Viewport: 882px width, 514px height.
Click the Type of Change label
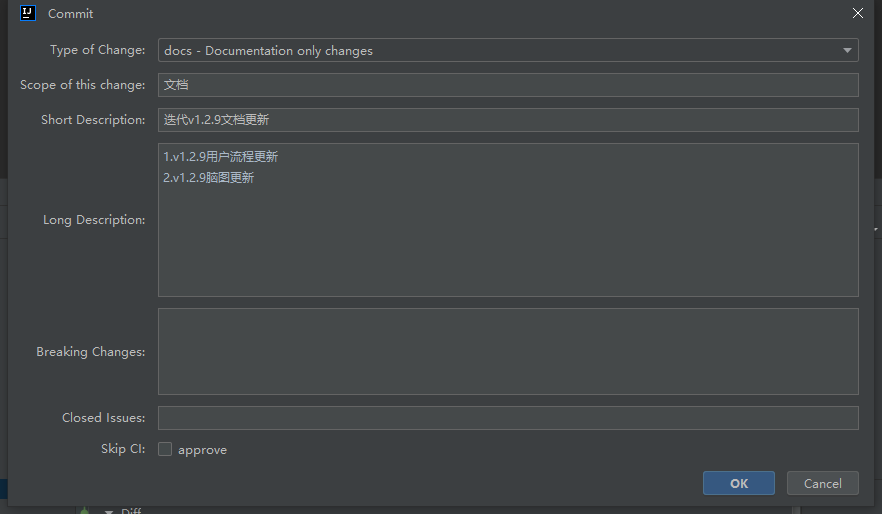[97, 50]
